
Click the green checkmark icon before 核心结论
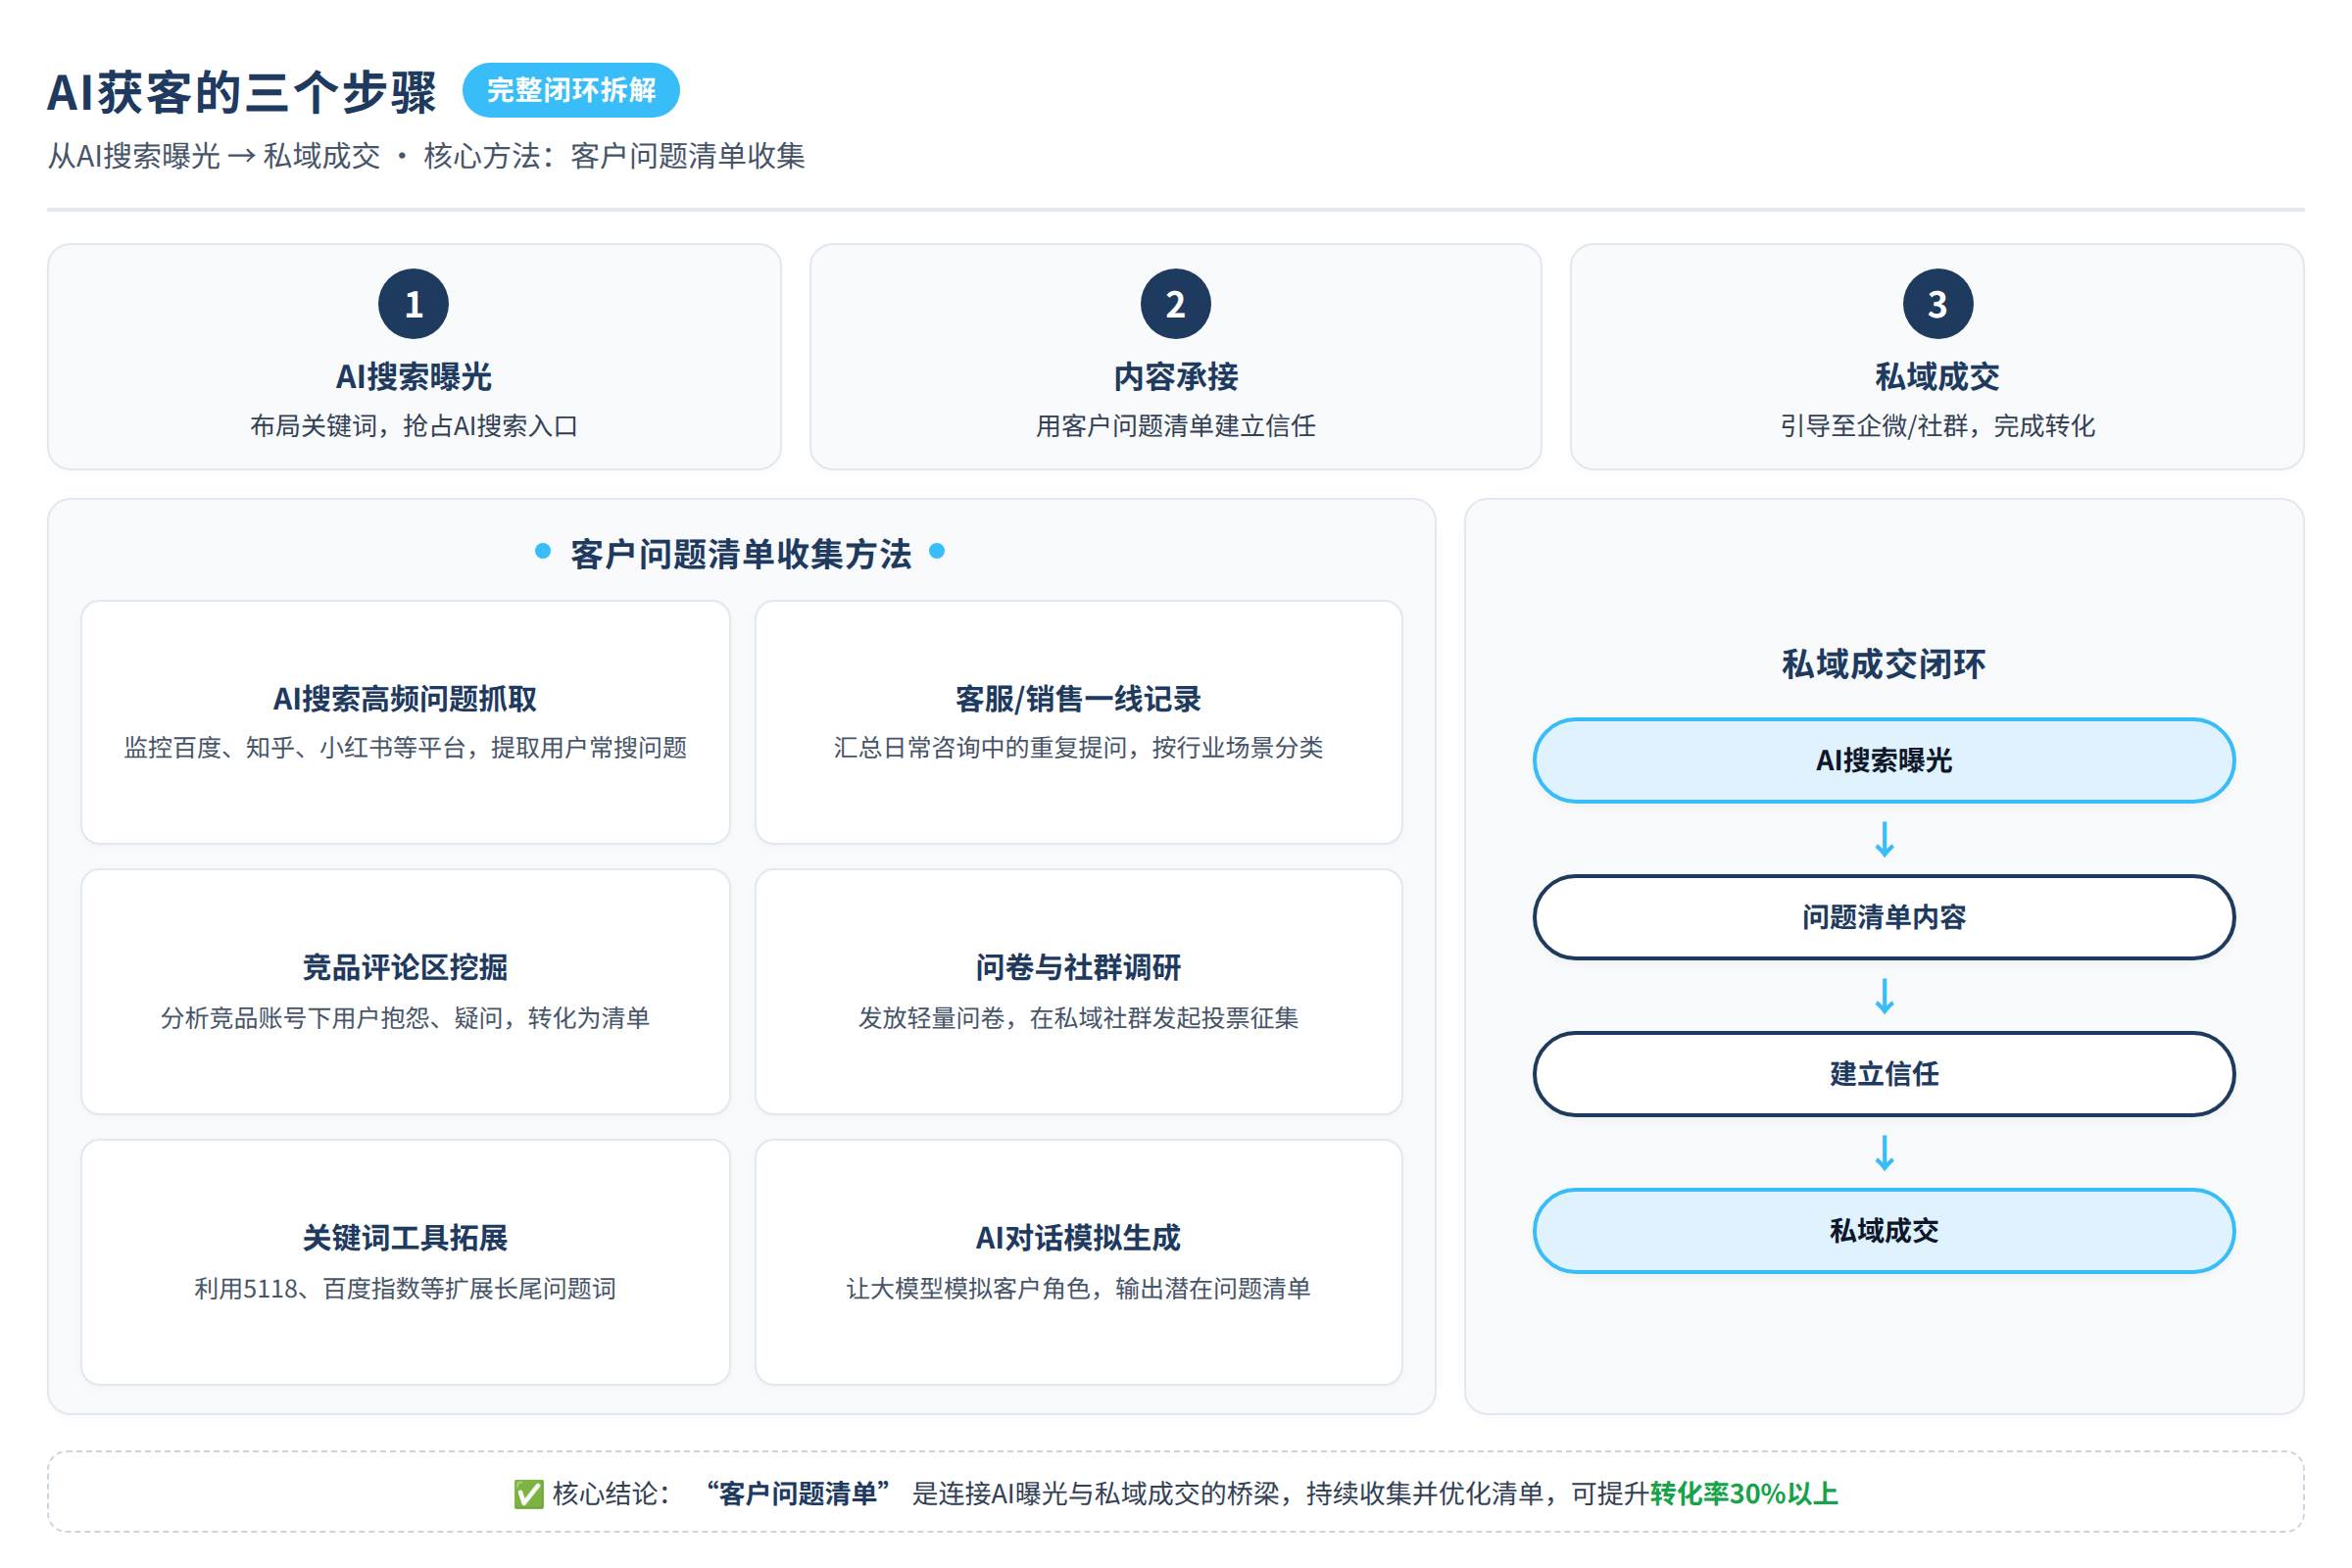(528, 1494)
